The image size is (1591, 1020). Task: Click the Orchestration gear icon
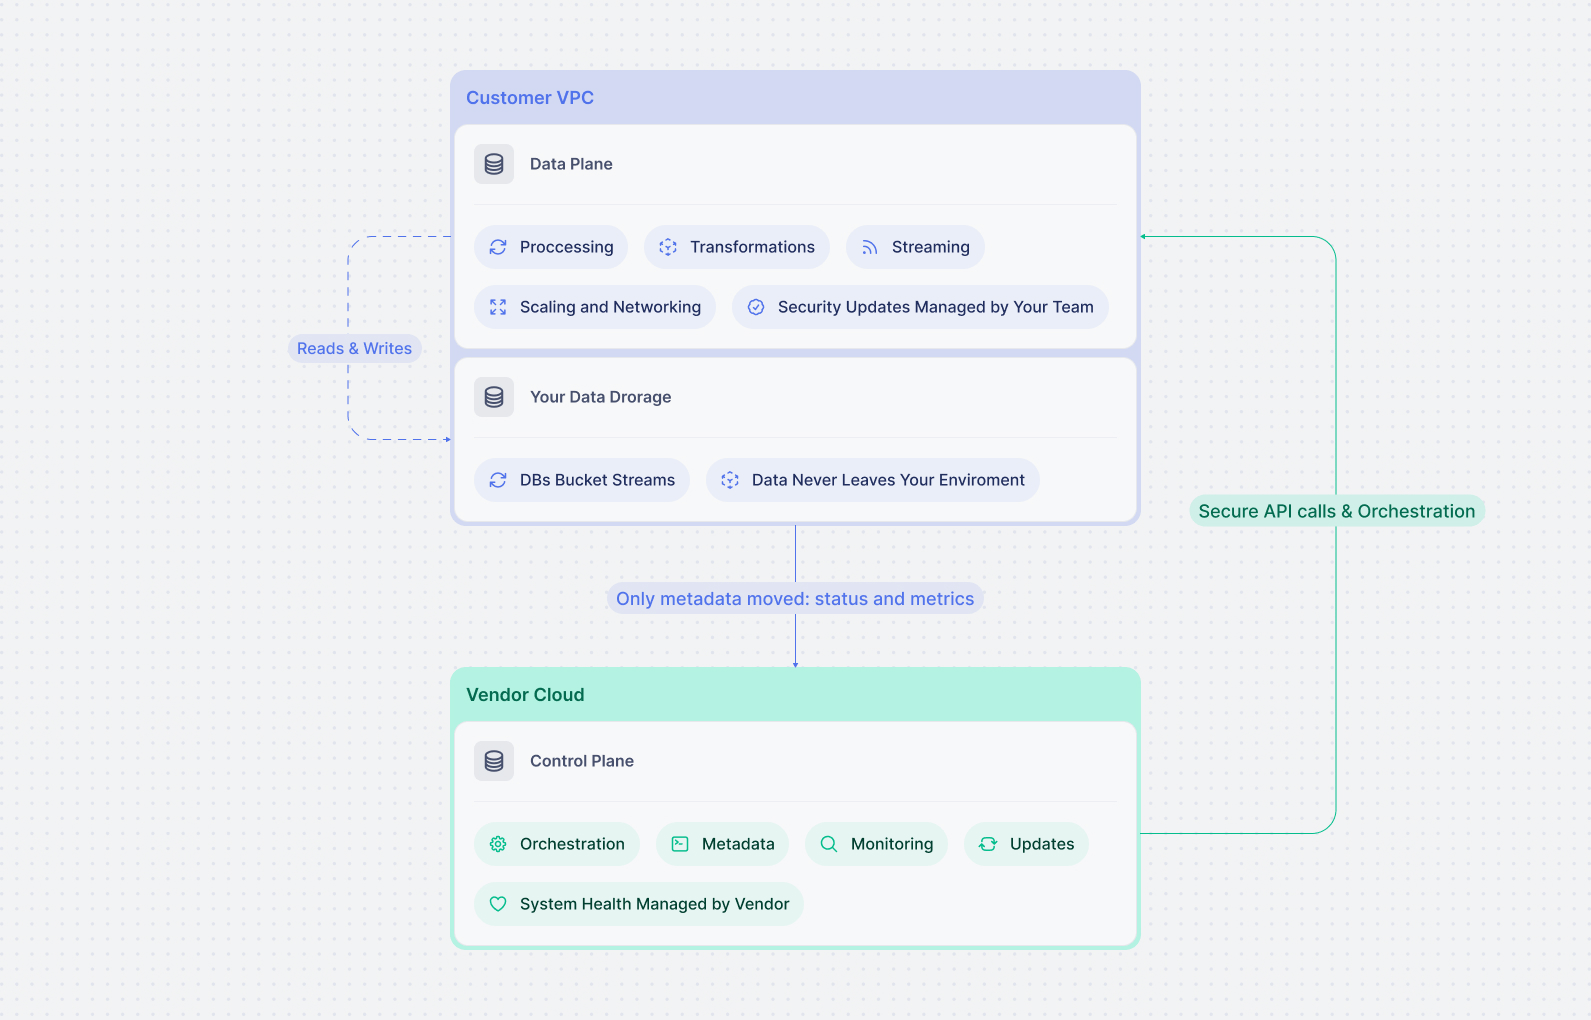[498, 844]
